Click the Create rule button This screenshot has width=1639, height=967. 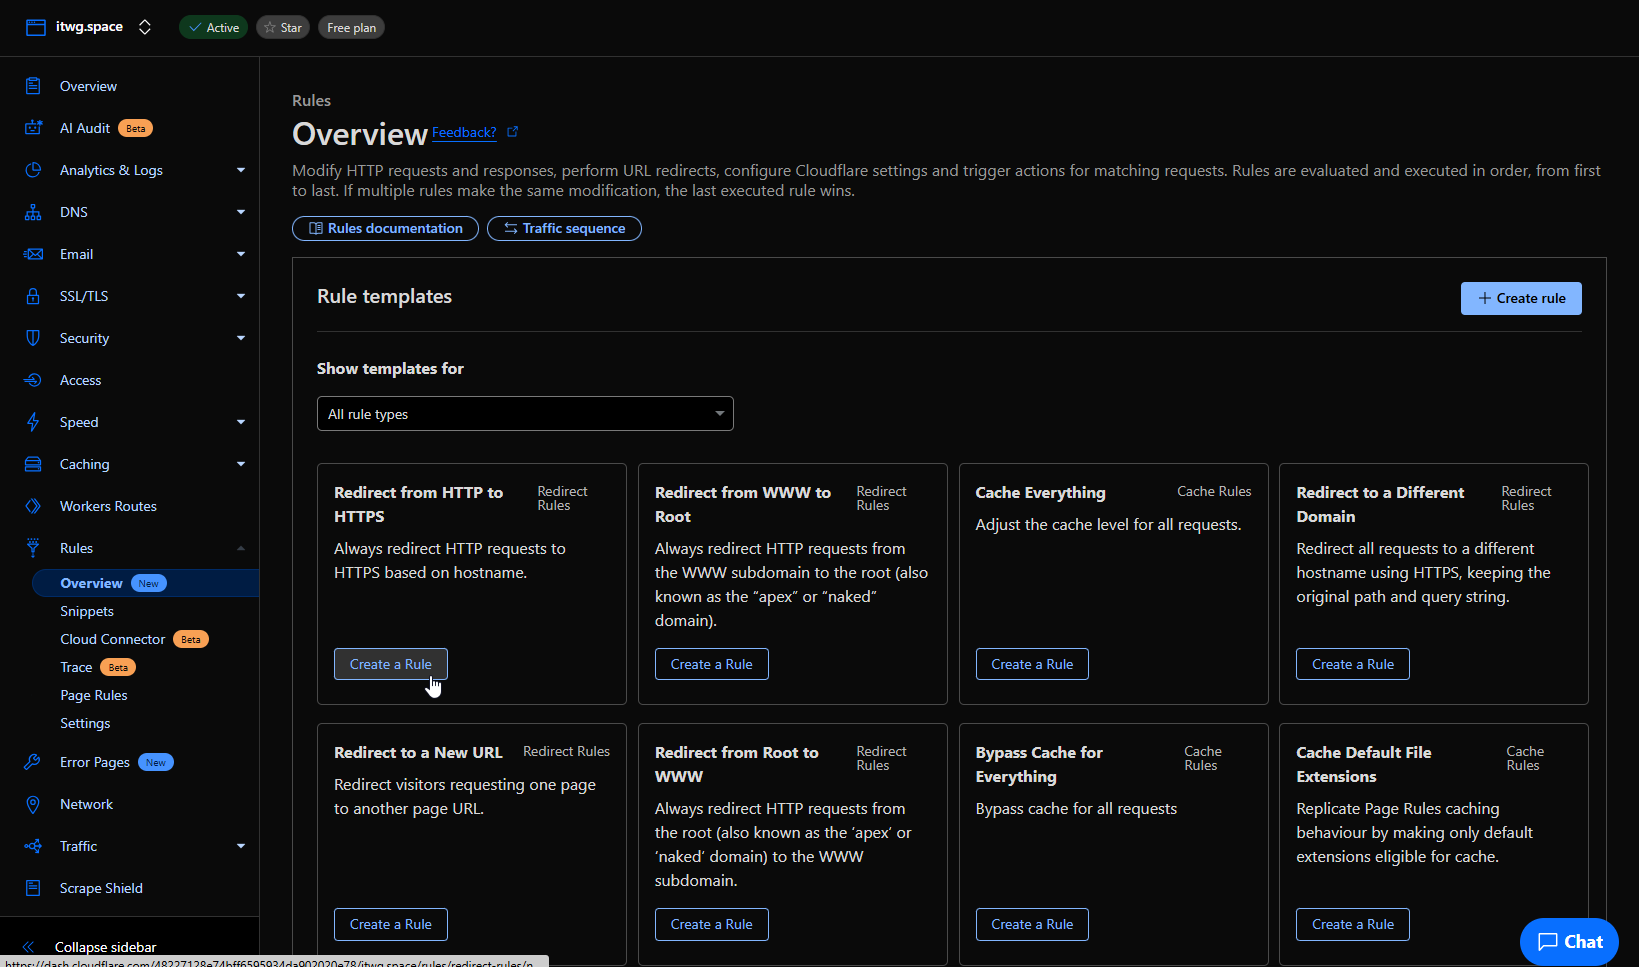tap(1521, 298)
